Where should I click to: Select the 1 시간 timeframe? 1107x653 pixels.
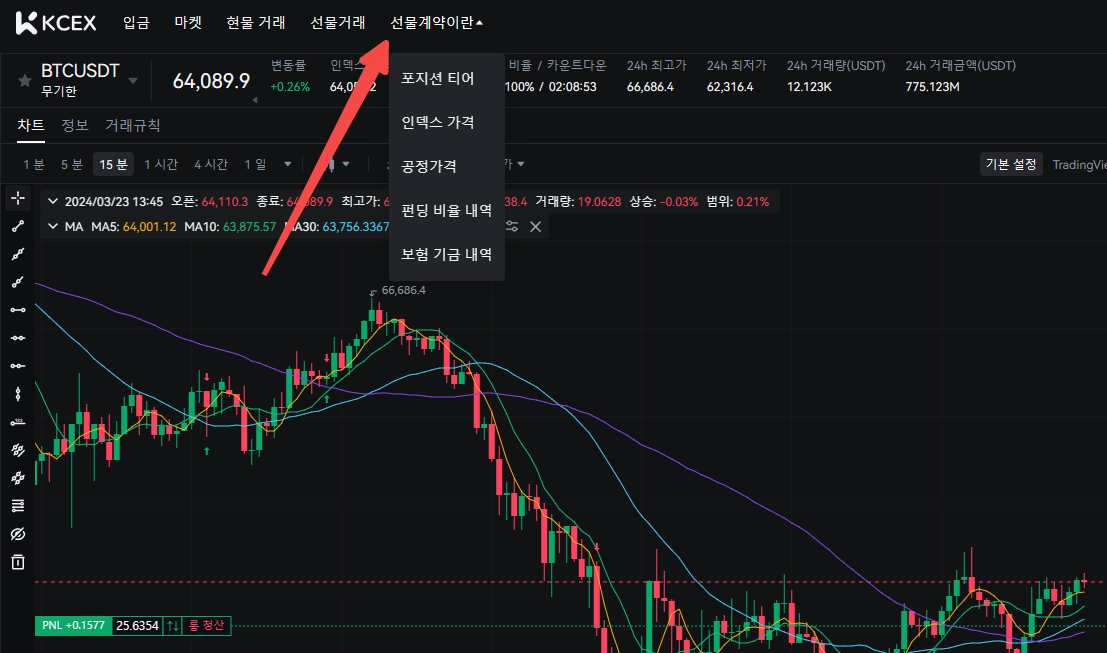161,164
